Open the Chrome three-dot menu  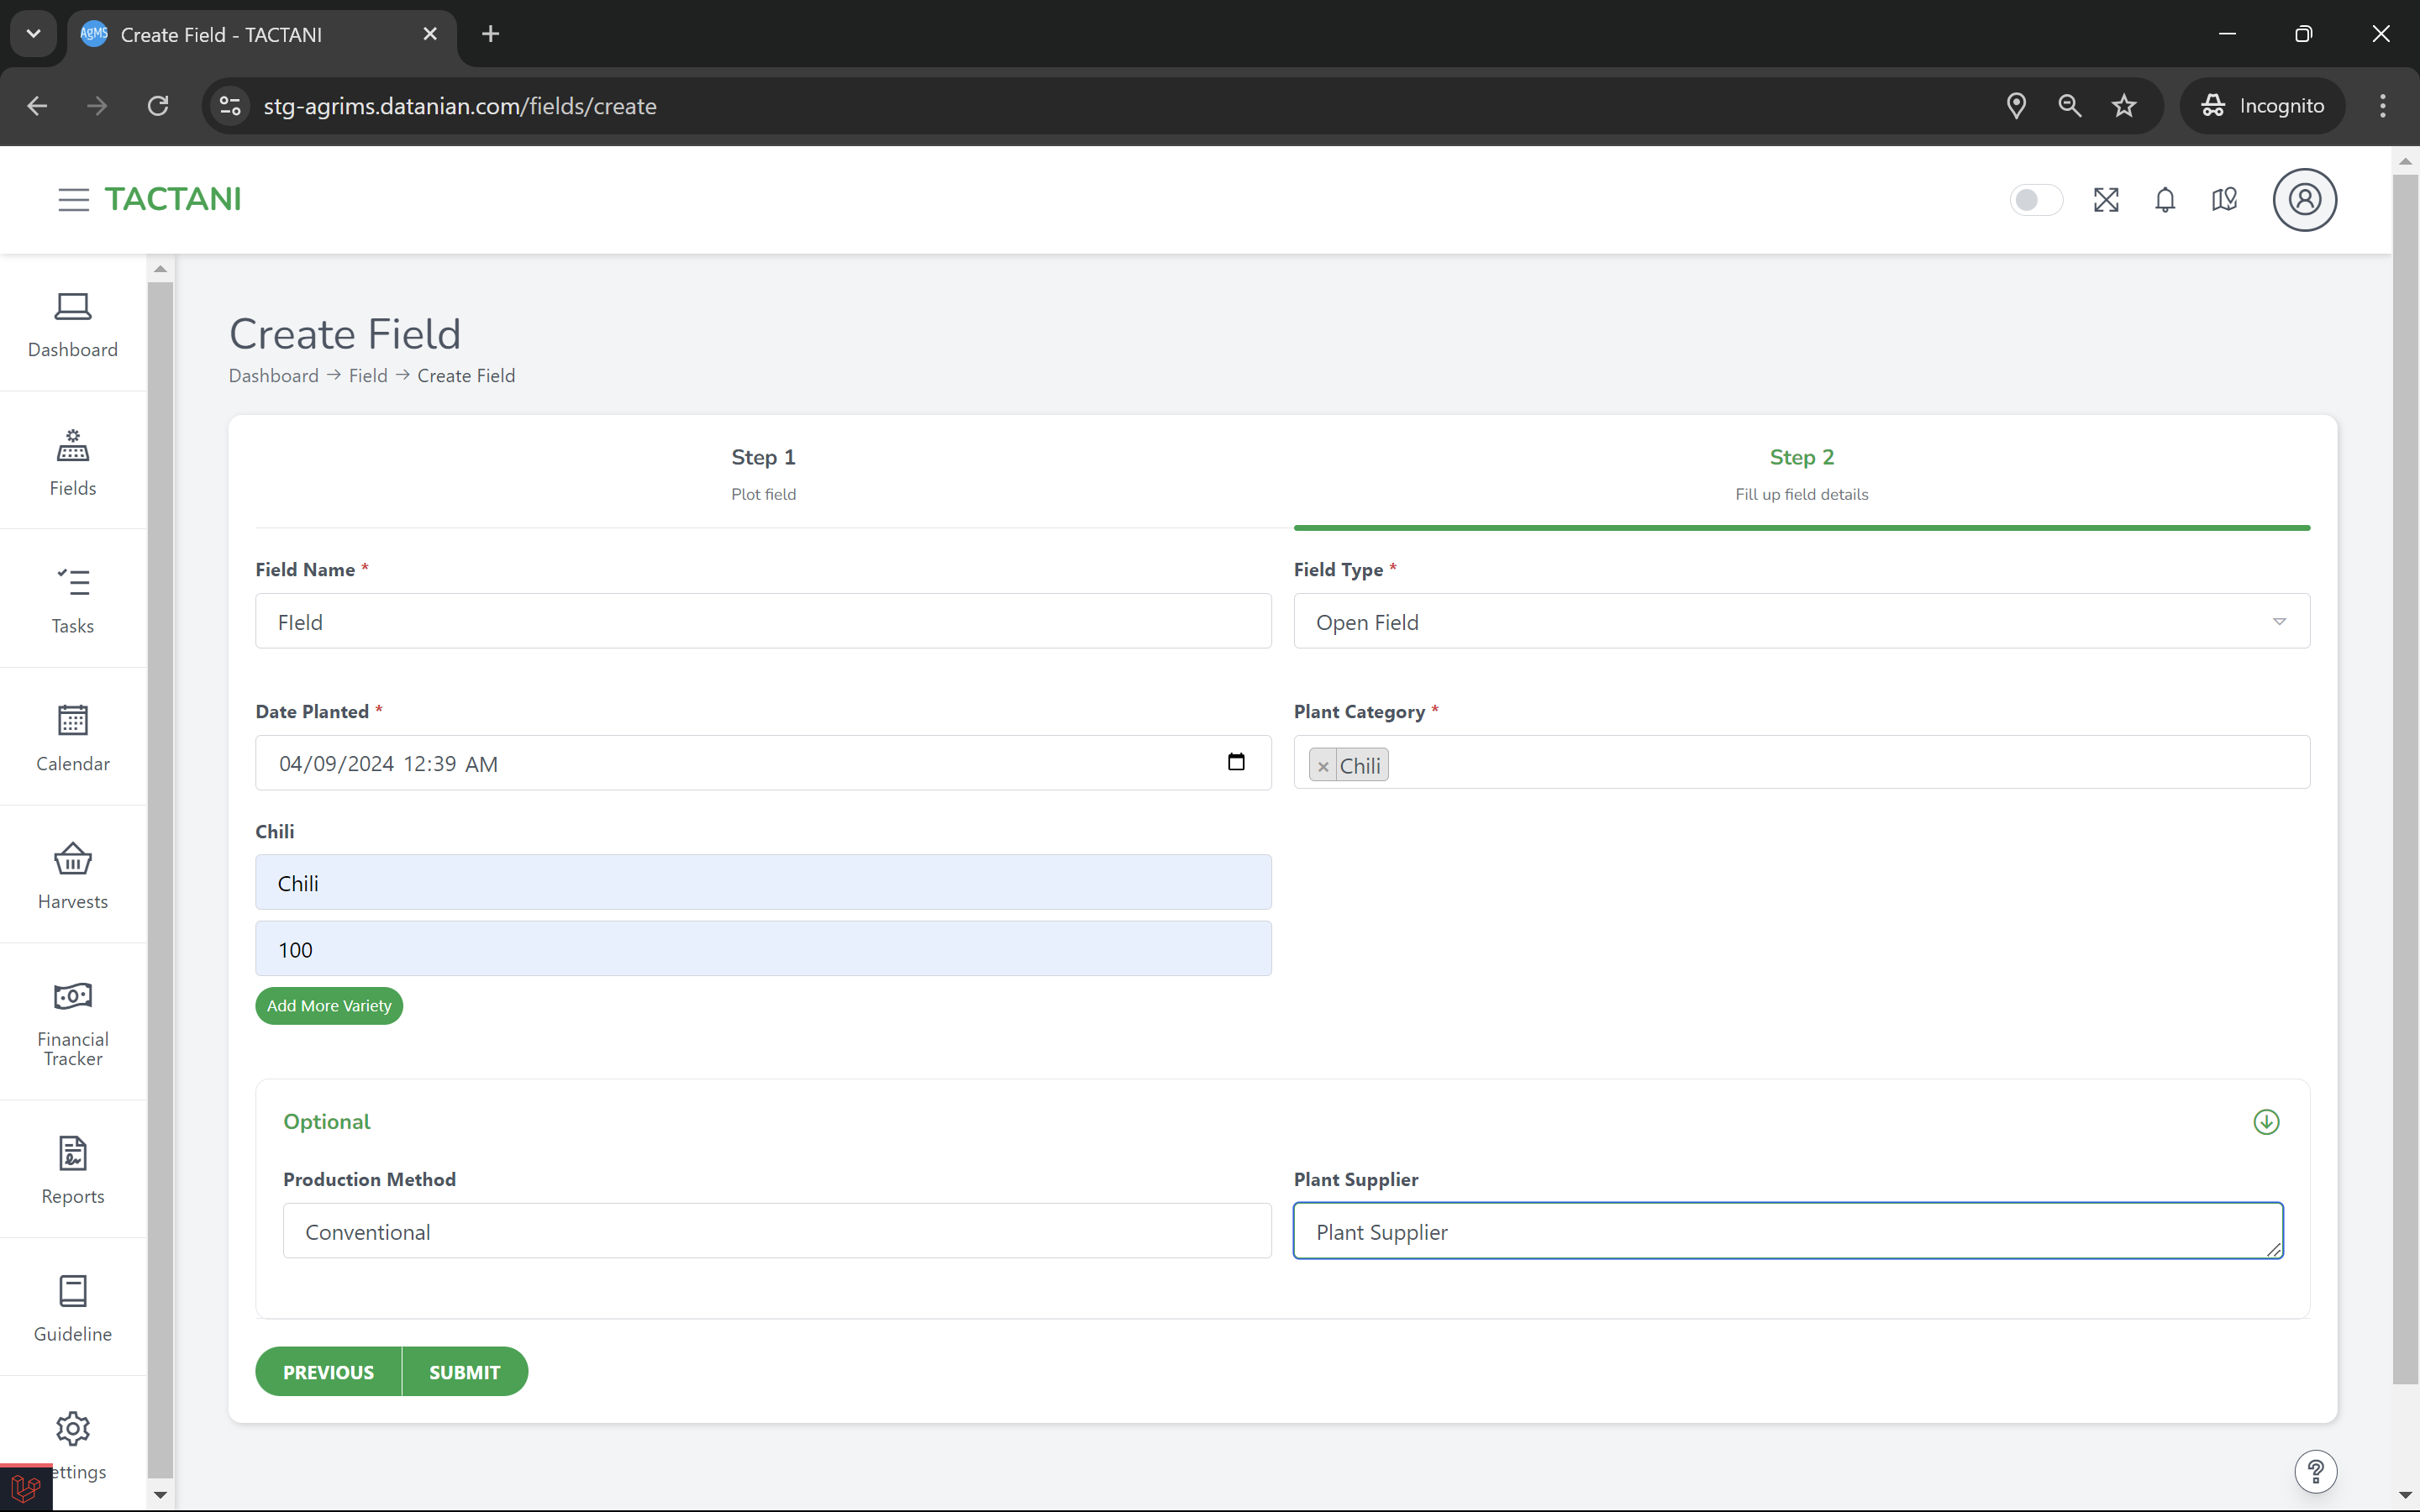(2383, 106)
